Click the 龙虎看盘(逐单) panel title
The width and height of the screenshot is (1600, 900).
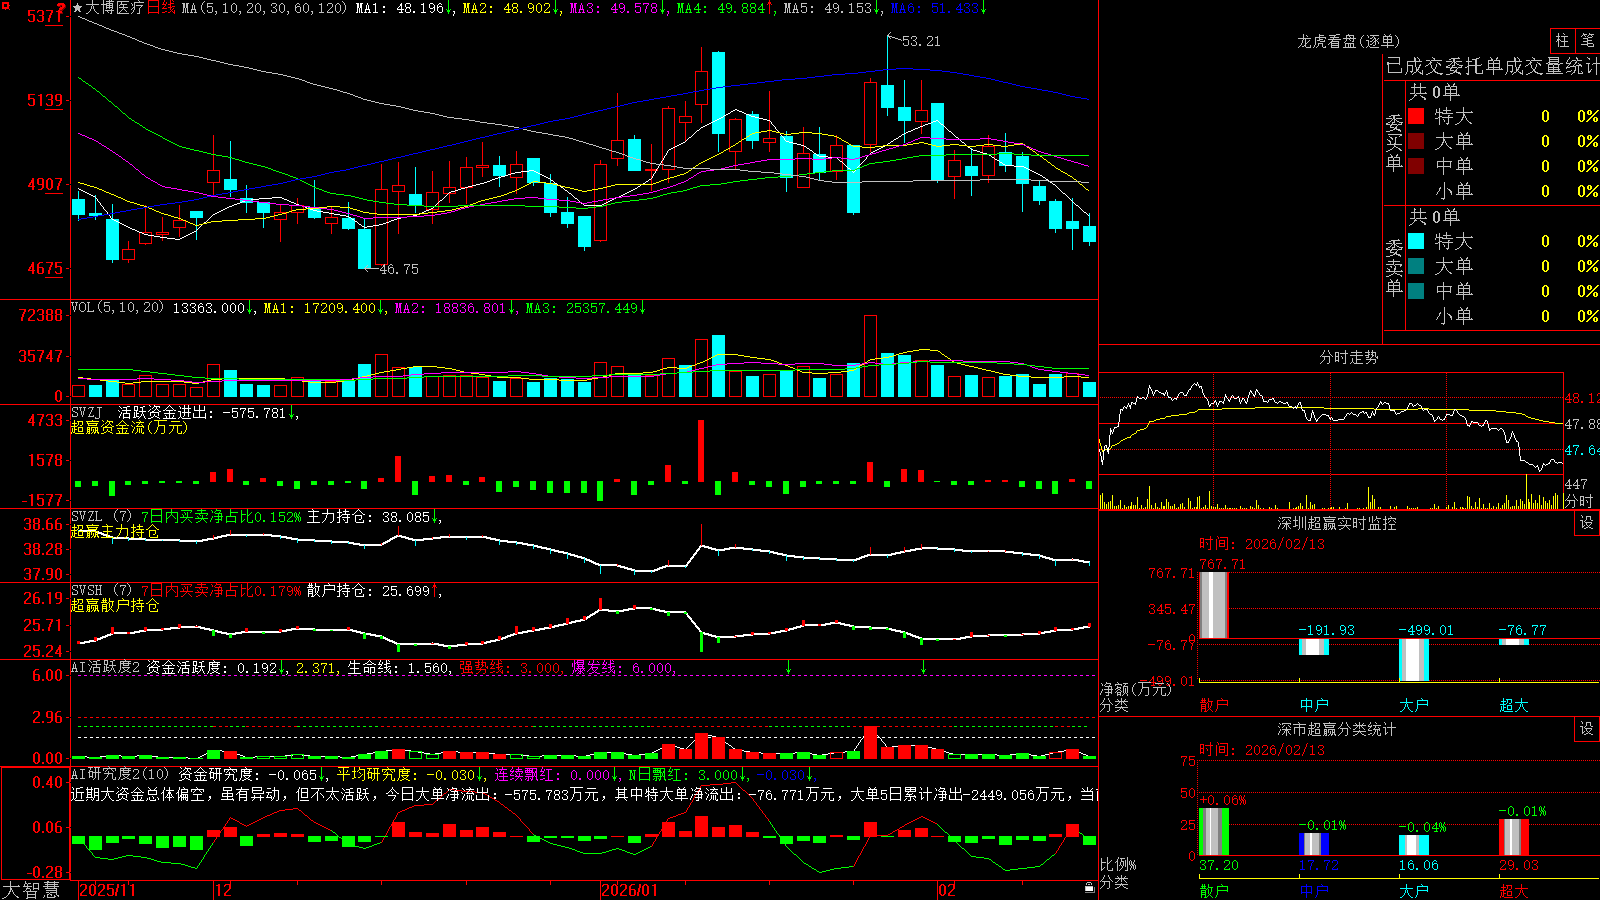click(x=1348, y=41)
